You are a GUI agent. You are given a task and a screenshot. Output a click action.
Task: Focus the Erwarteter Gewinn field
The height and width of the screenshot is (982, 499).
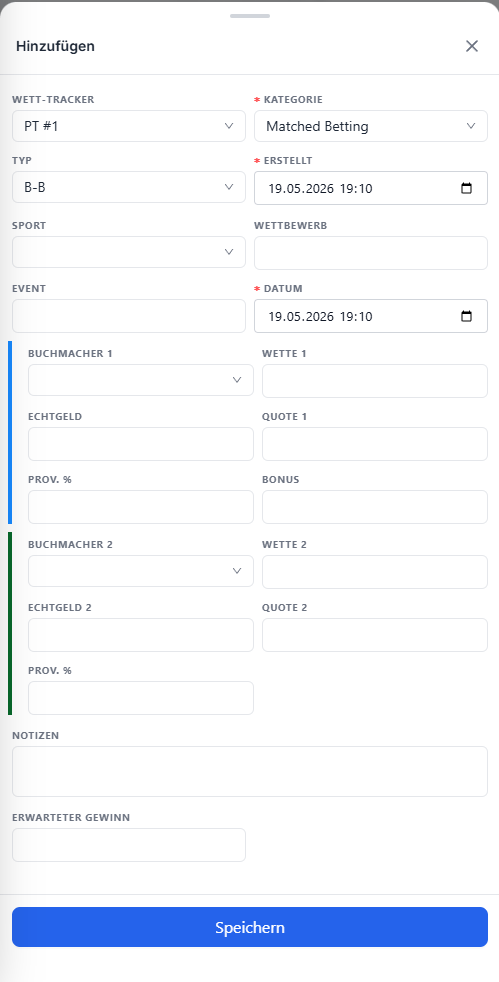click(x=129, y=845)
